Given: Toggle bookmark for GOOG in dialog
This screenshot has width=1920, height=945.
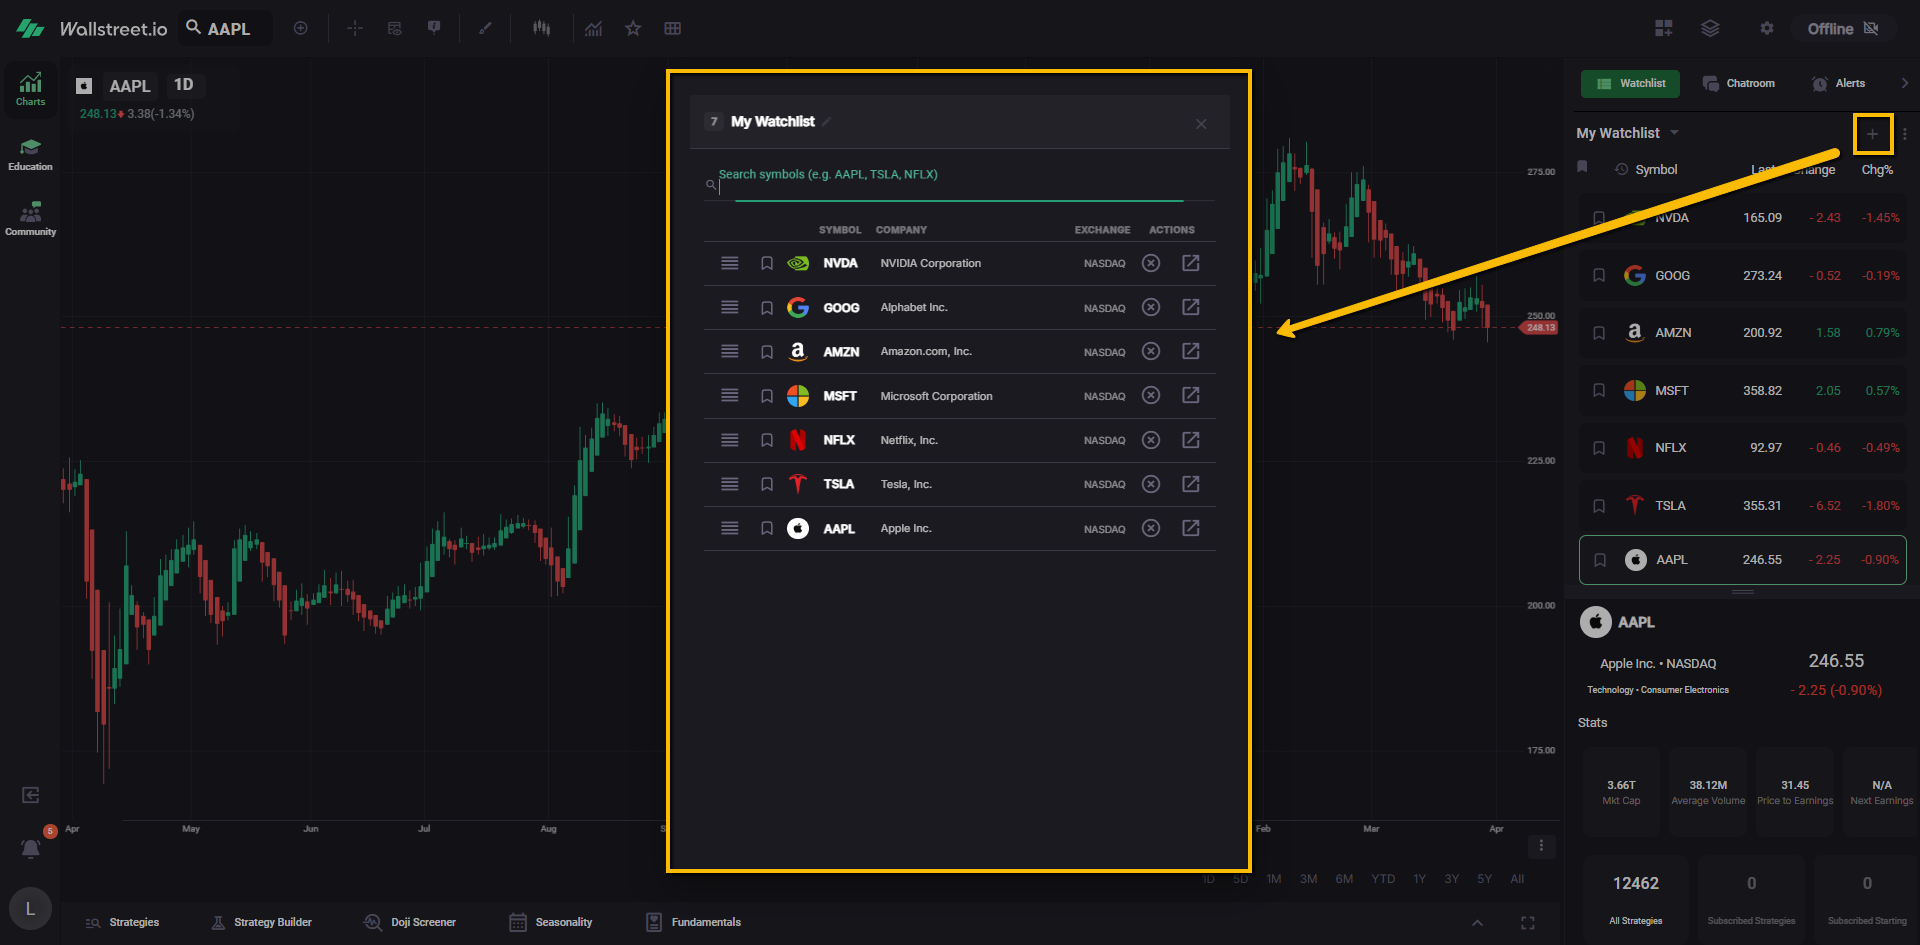Looking at the screenshot, I should click(x=767, y=308).
